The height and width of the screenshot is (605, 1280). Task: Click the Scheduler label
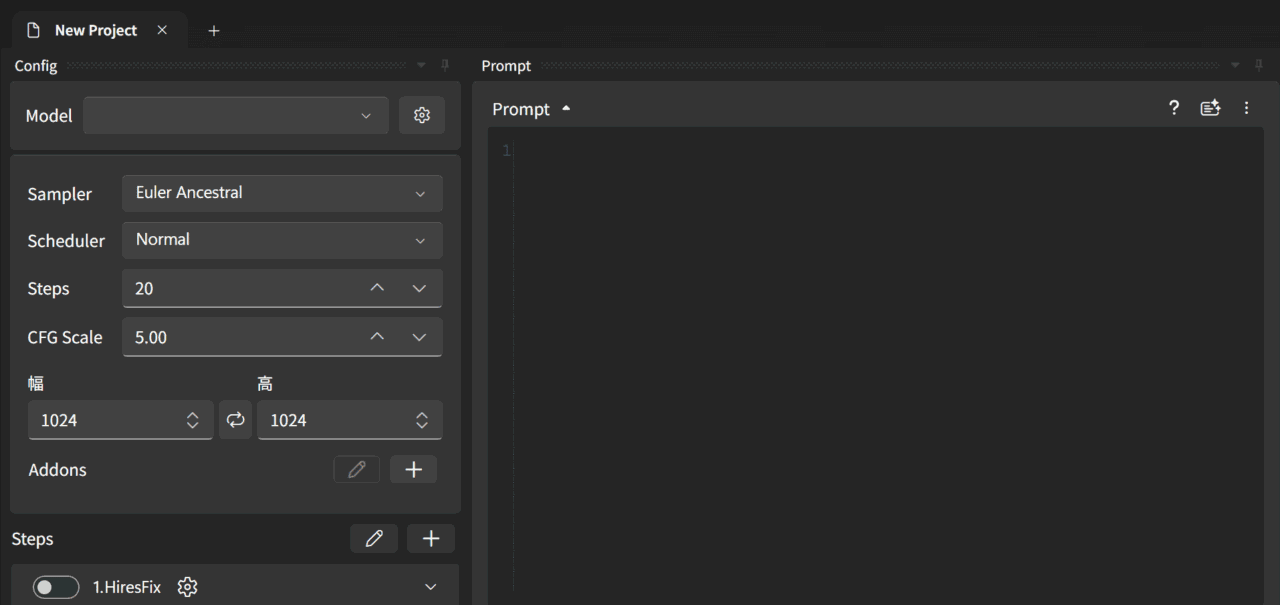coord(66,241)
